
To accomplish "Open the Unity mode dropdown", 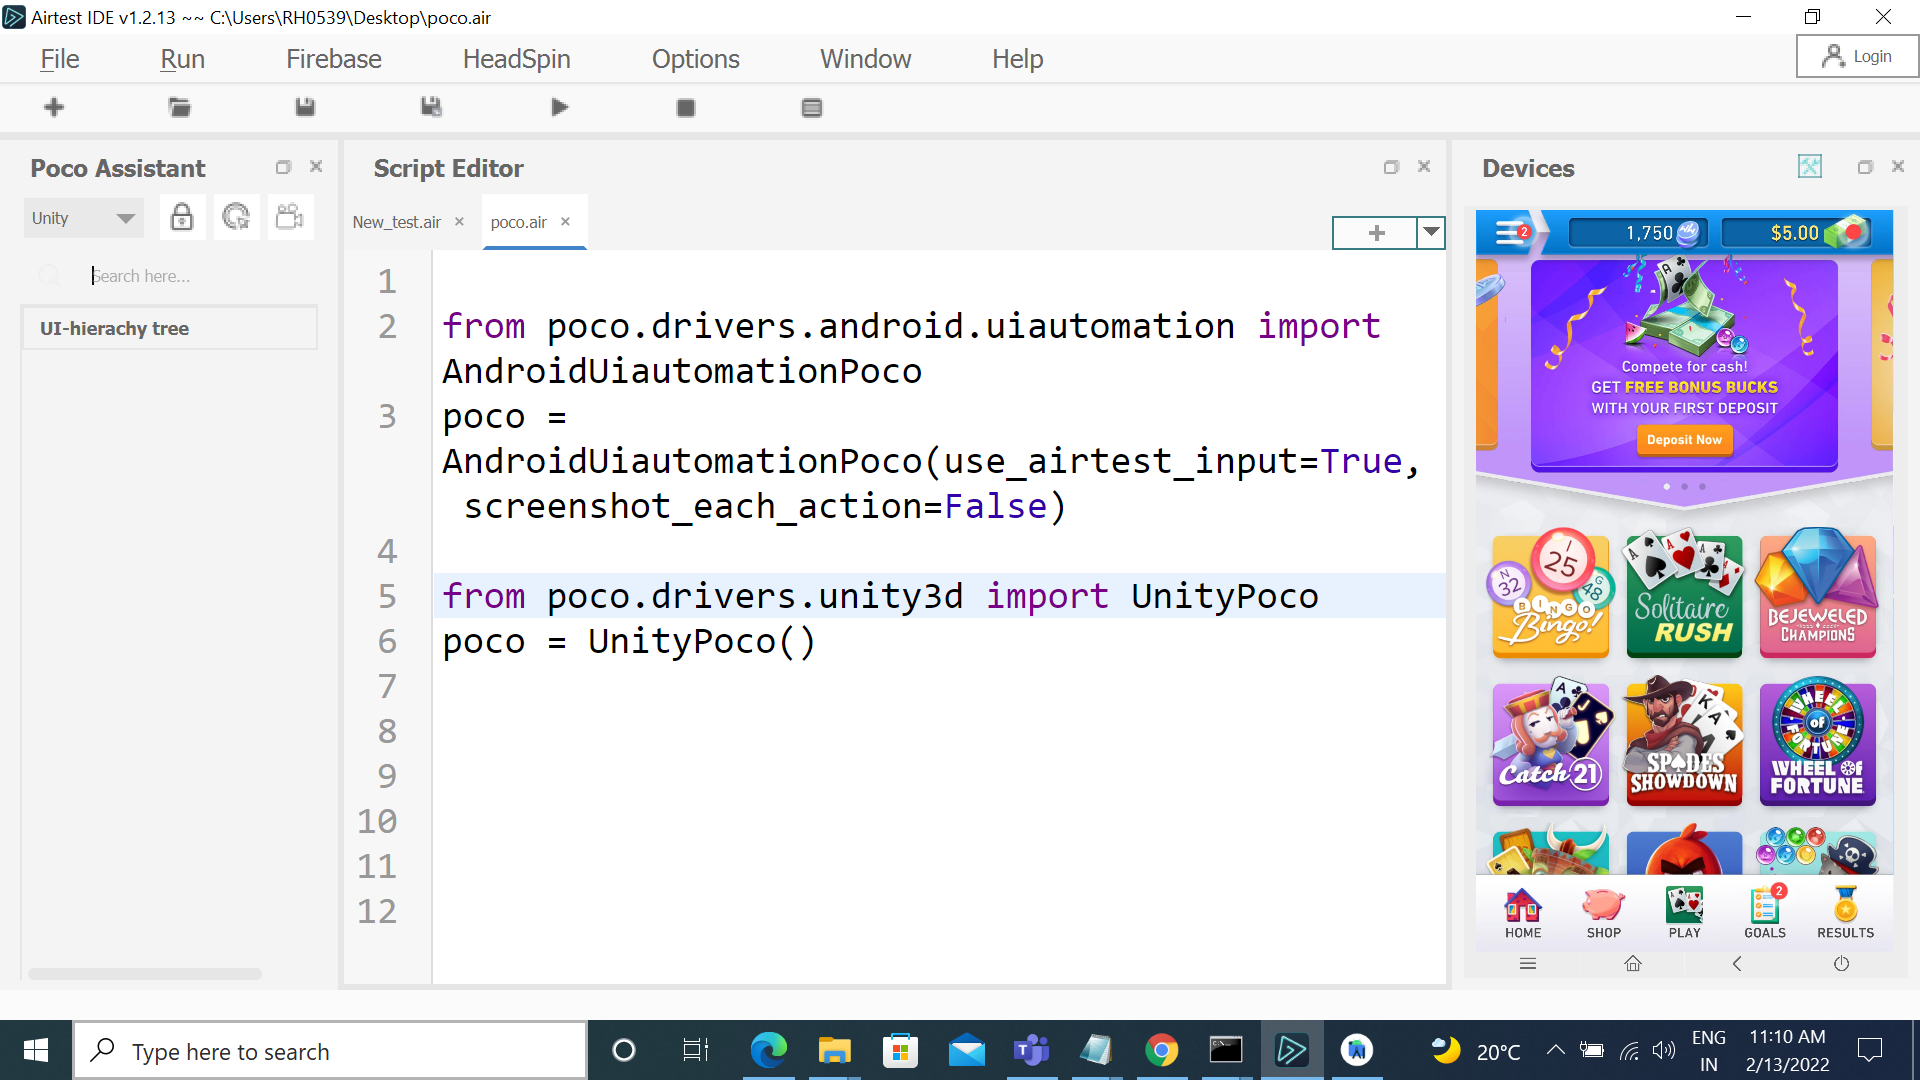I will 84,218.
